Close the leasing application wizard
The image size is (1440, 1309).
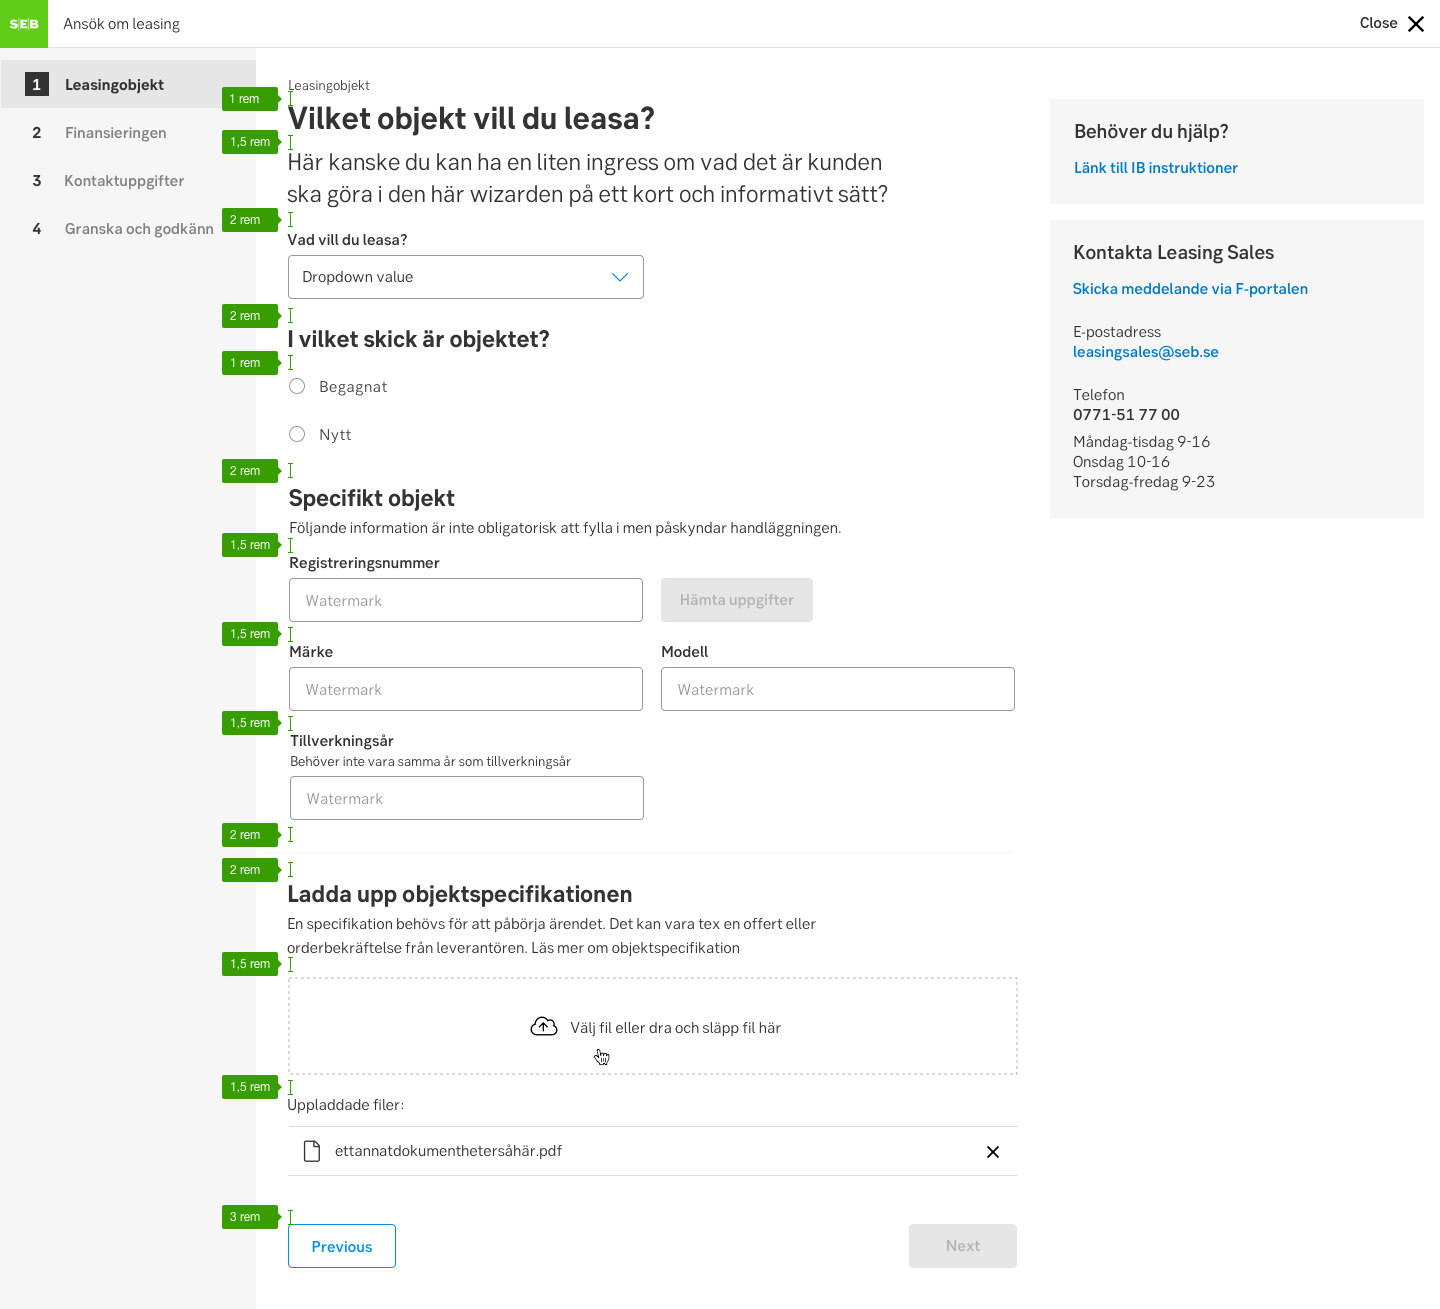pos(1415,24)
